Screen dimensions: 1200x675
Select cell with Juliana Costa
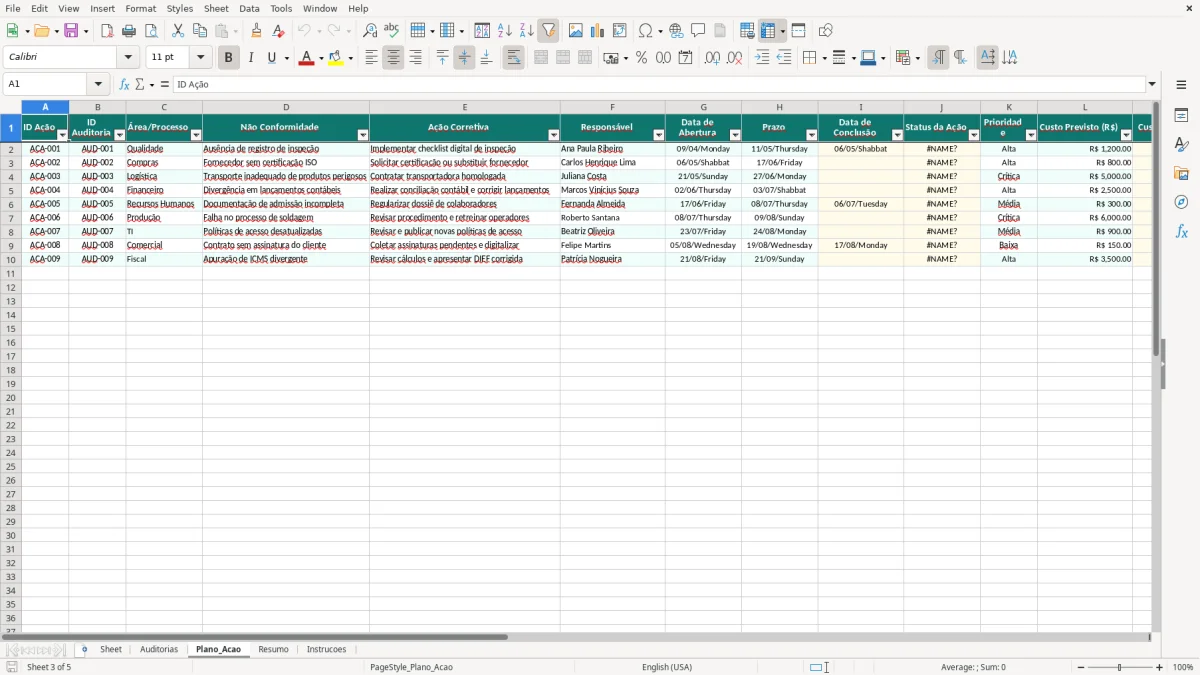click(x=612, y=176)
